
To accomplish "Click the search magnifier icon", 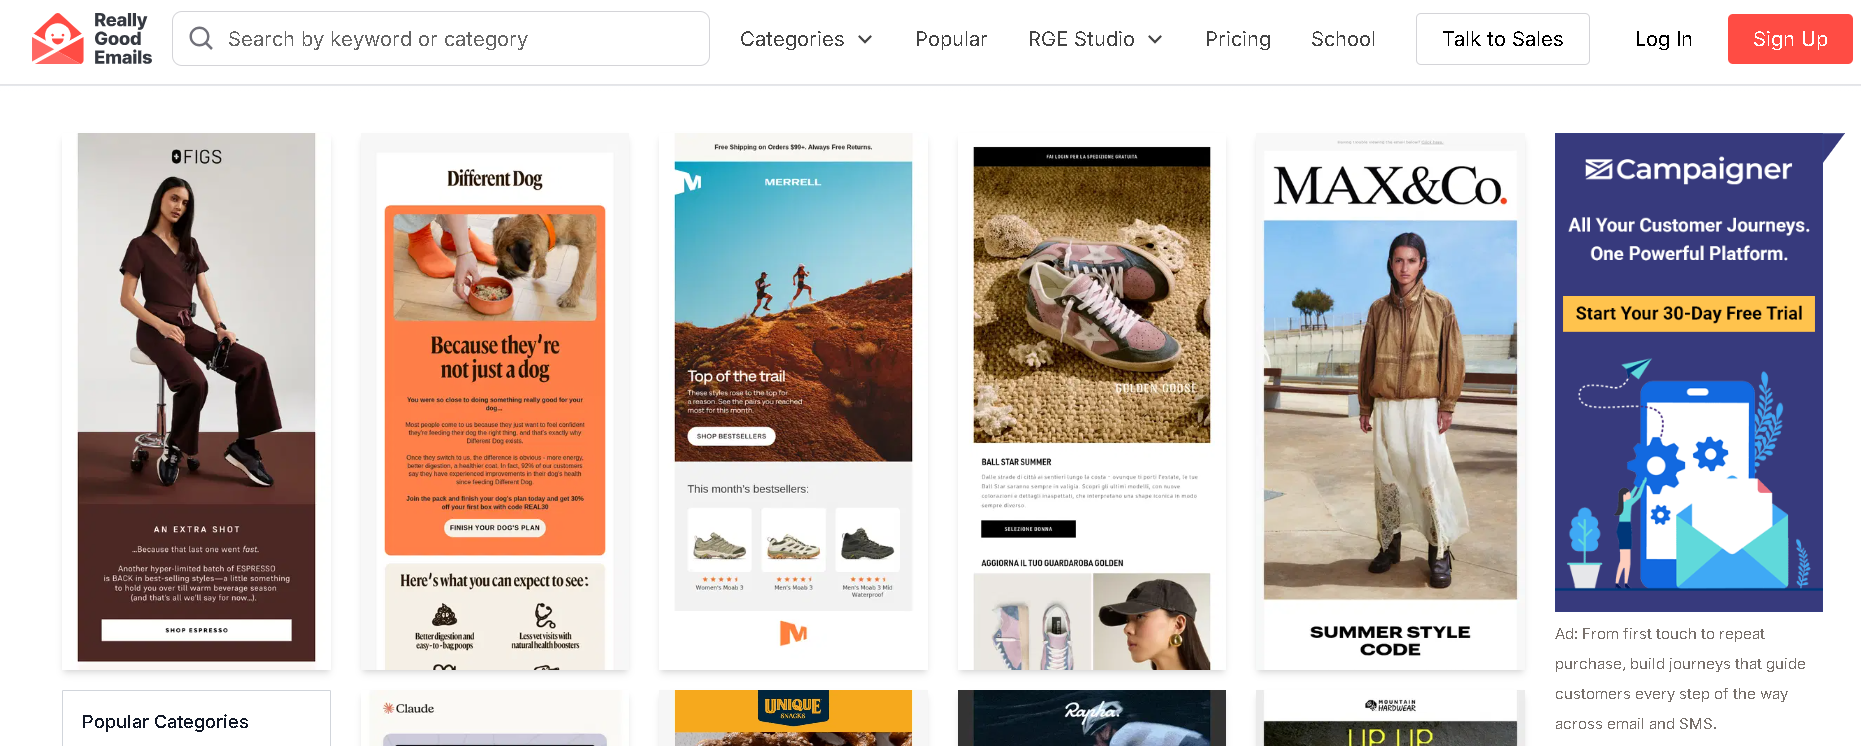I will click(201, 38).
